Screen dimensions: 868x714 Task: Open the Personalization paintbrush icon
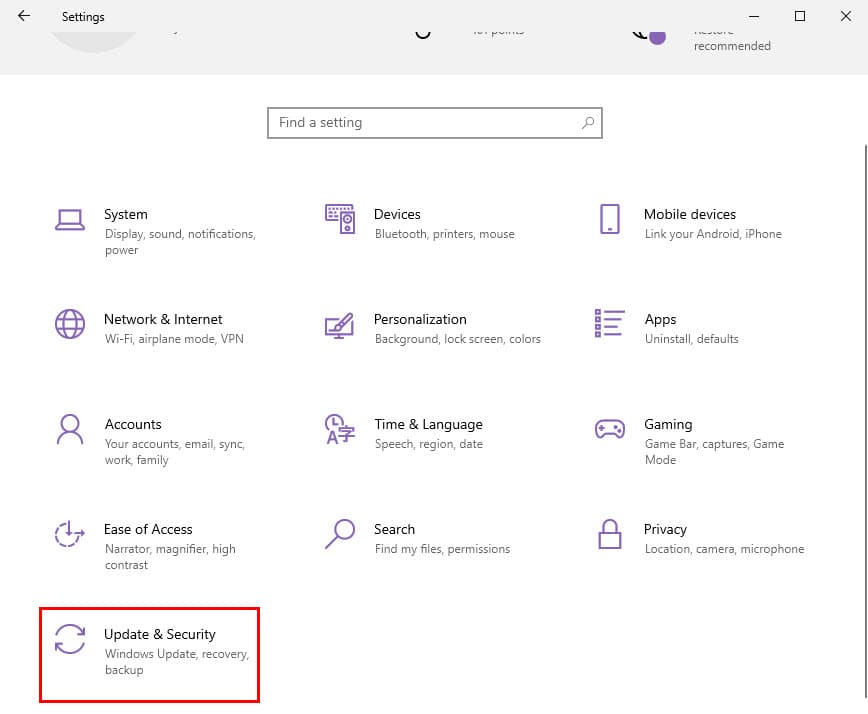click(x=339, y=325)
